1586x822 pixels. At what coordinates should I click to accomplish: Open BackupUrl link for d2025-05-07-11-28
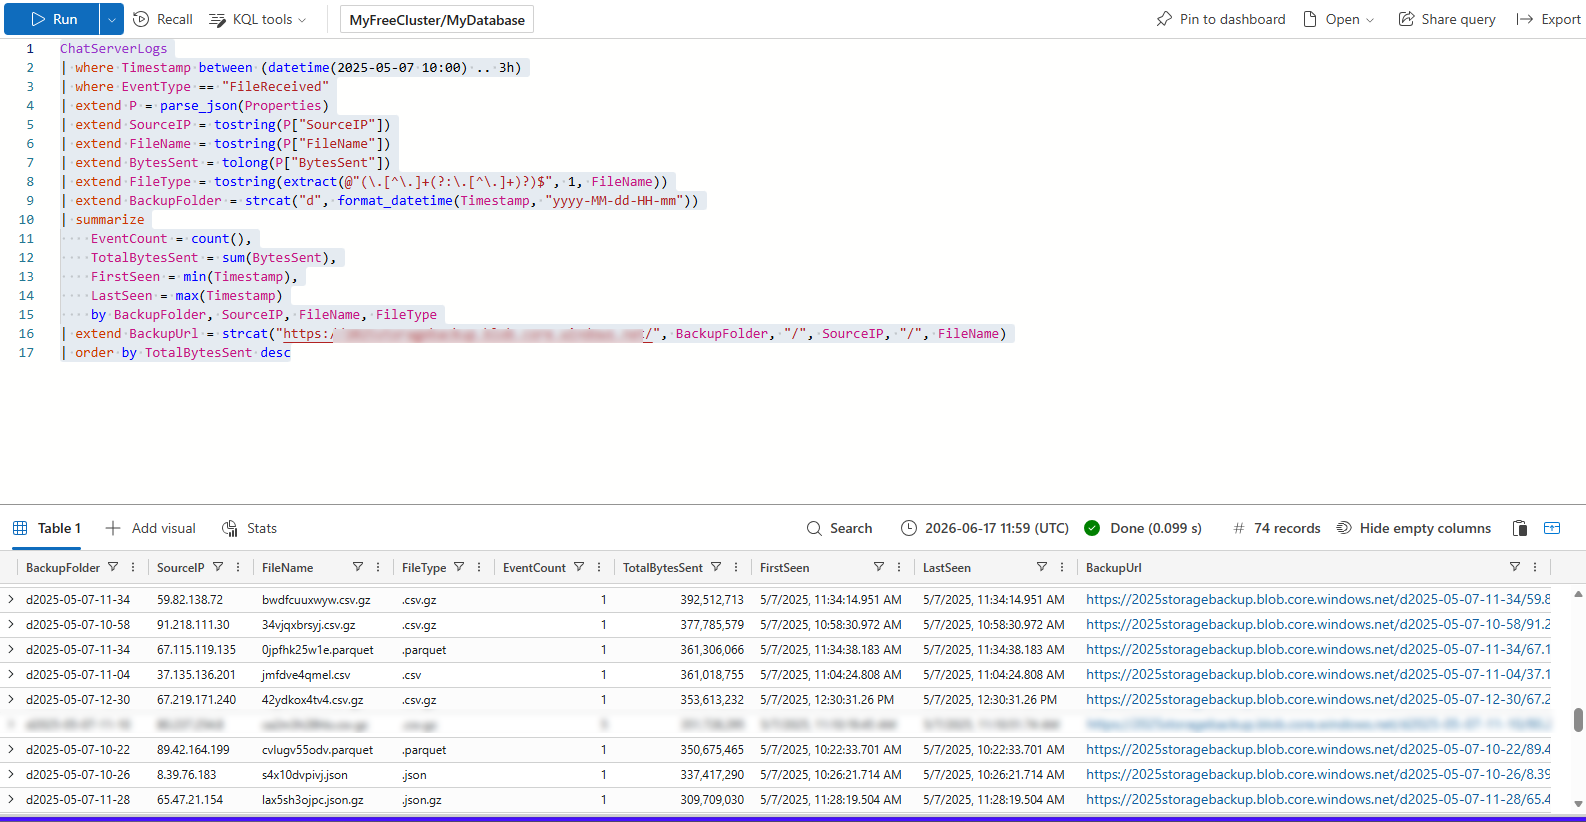pos(1318,800)
